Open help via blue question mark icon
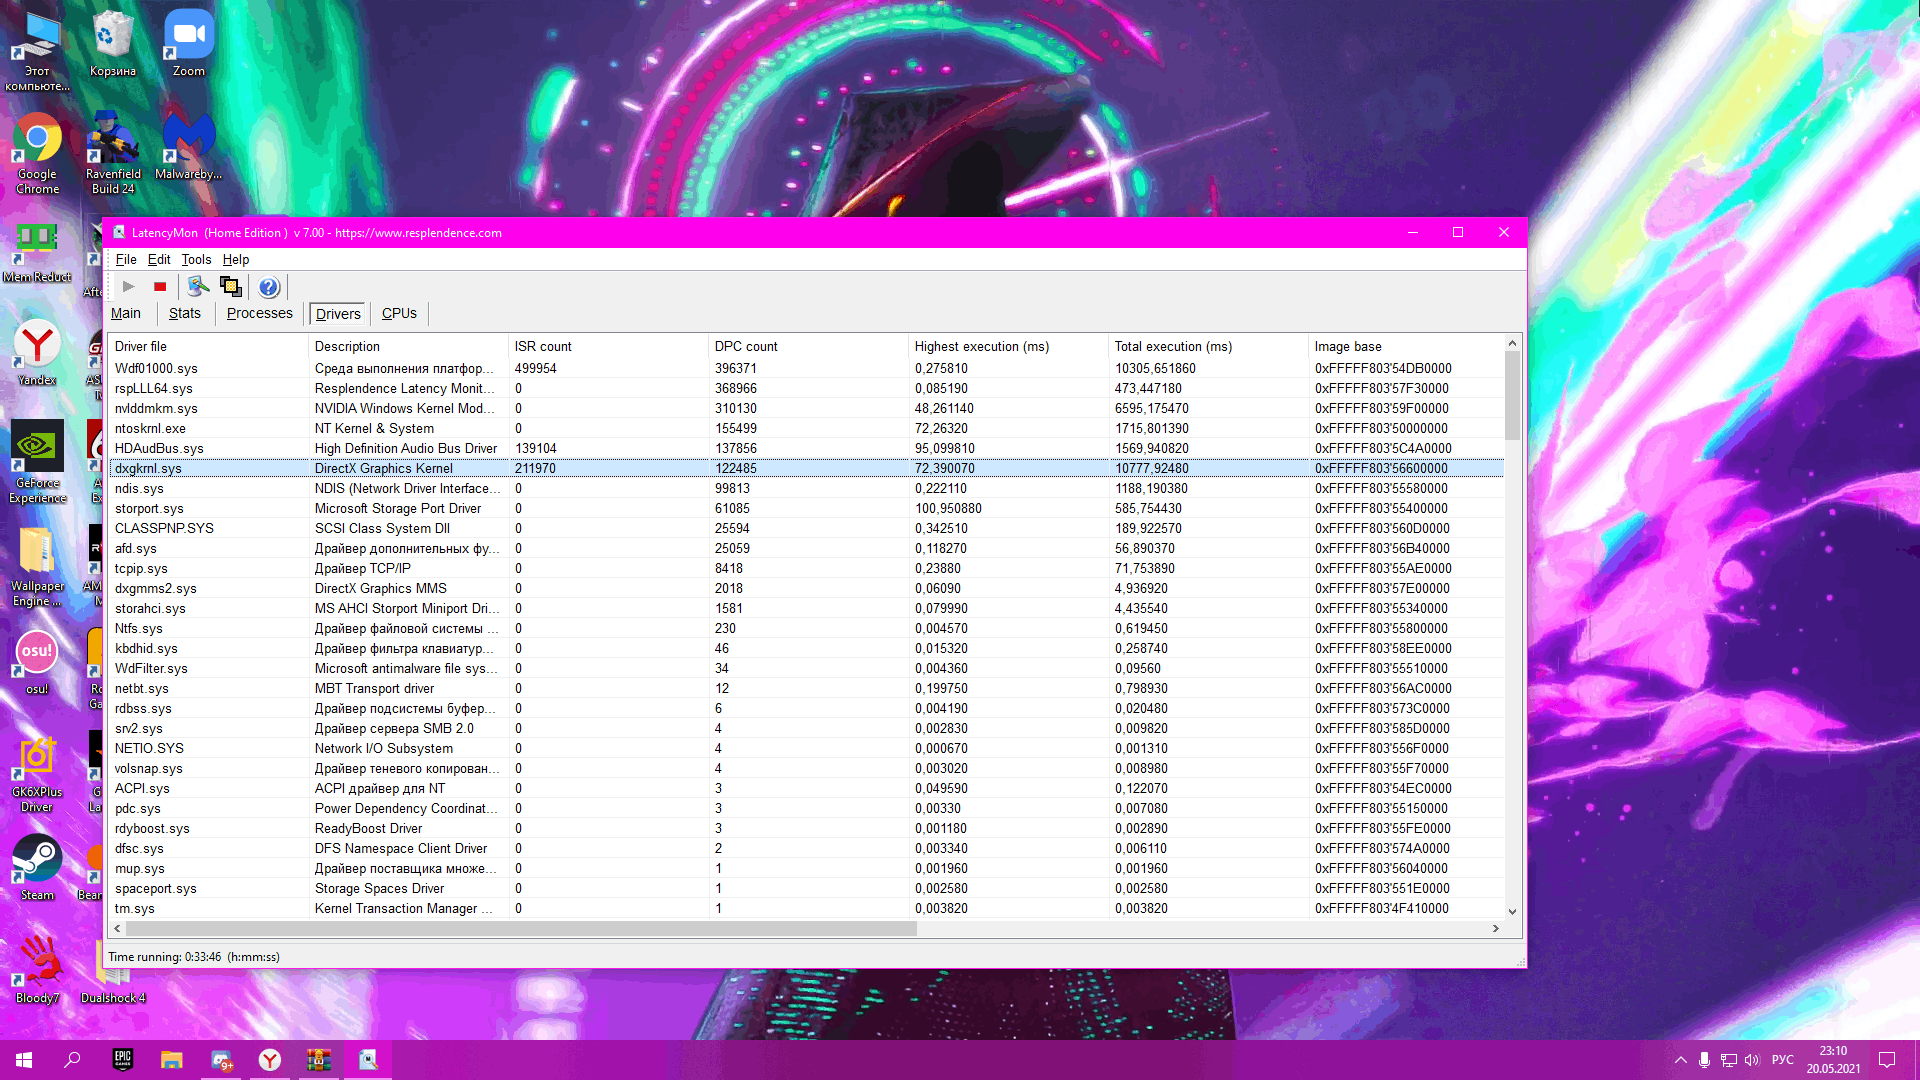1920x1080 pixels. click(268, 287)
